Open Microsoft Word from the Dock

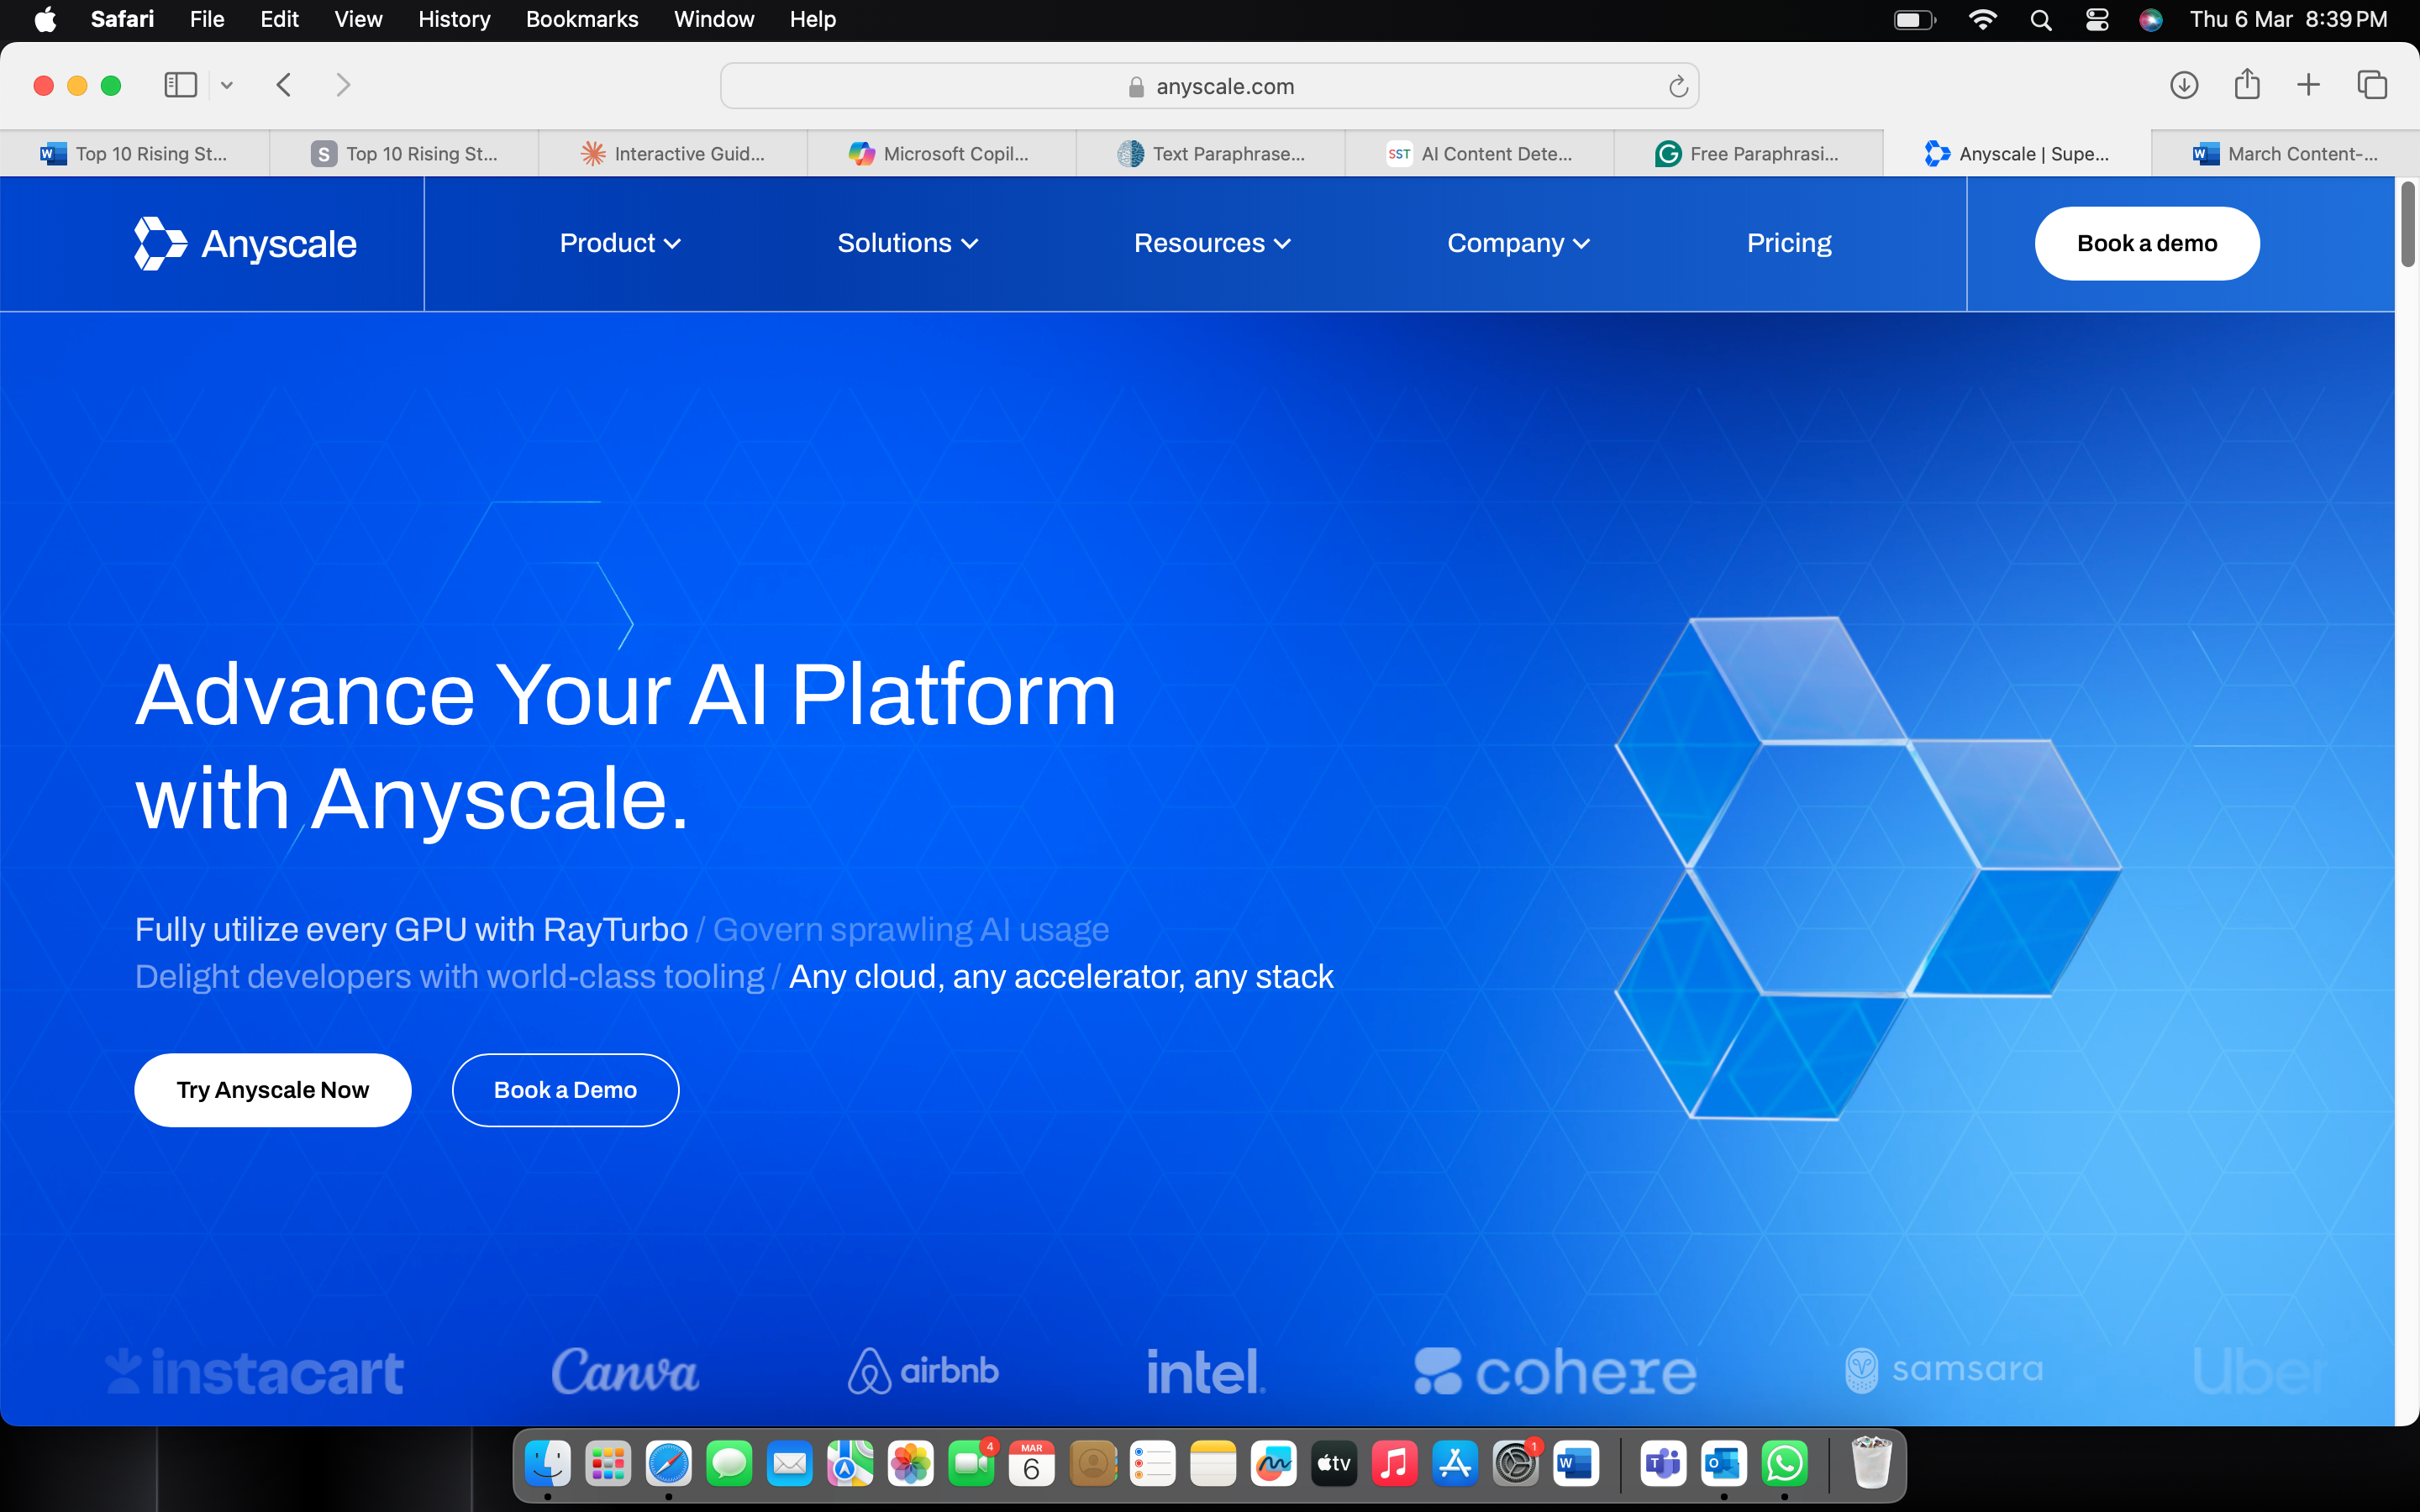[1575, 1465]
